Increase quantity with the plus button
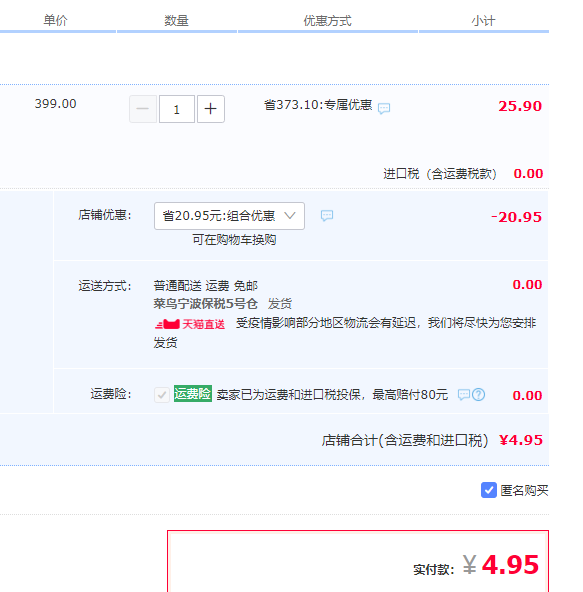The height and width of the screenshot is (592, 583). point(211,109)
